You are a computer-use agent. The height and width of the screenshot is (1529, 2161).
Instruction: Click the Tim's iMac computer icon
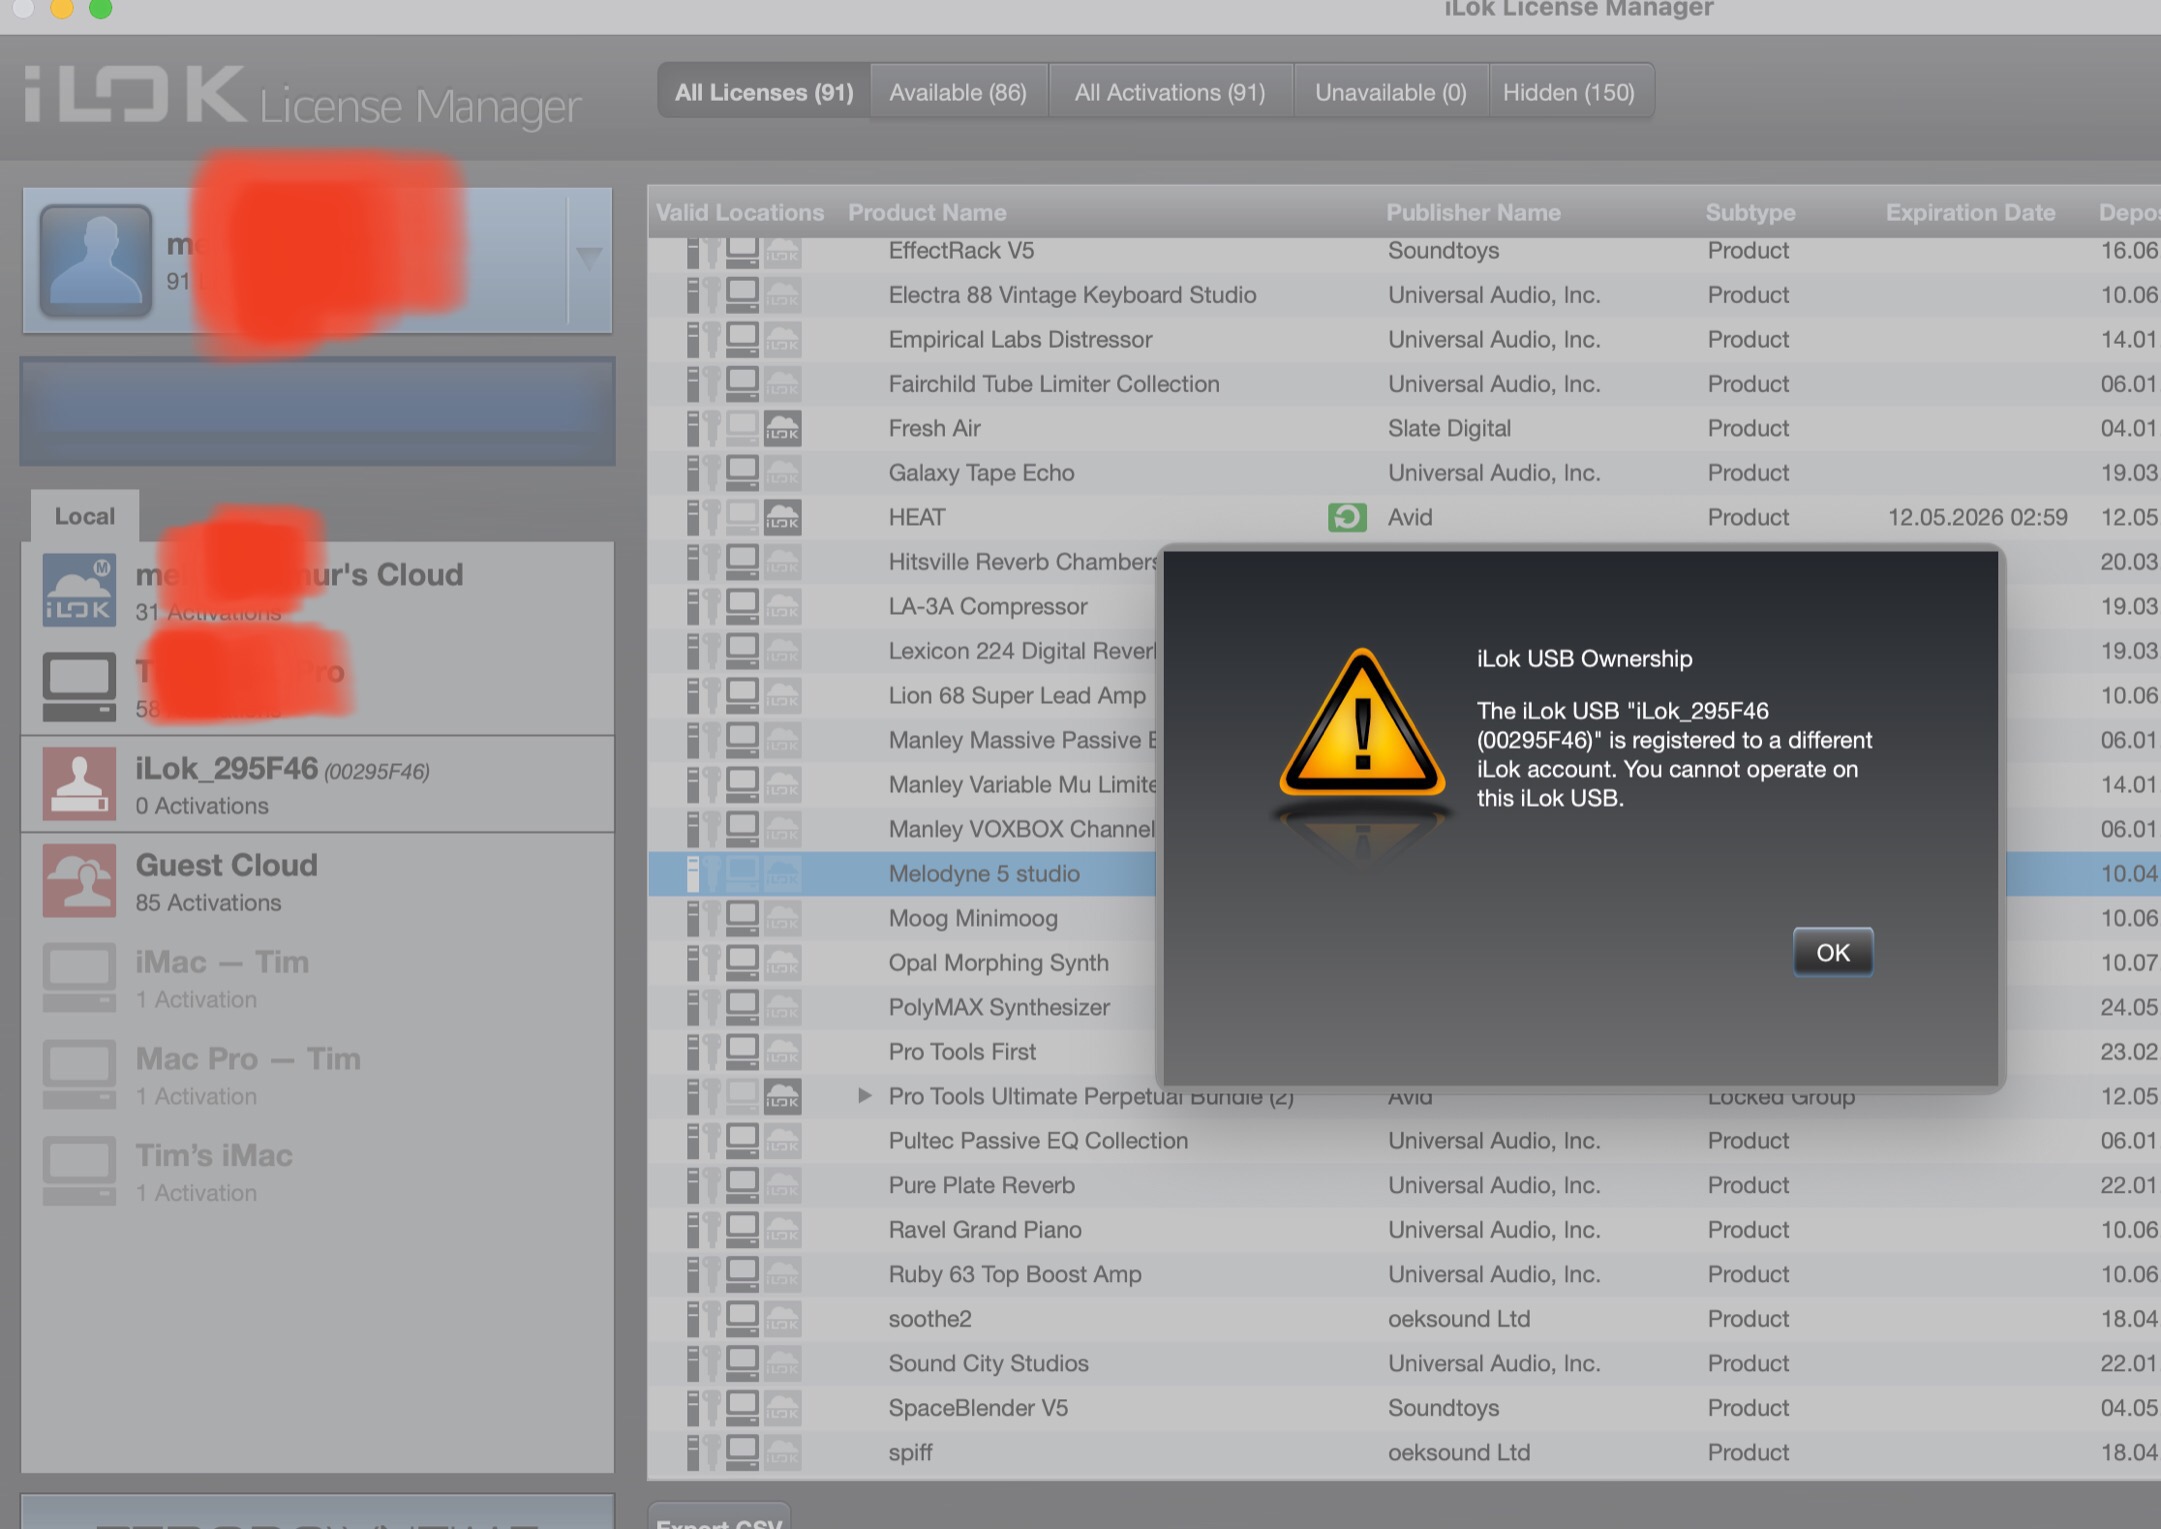[x=79, y=1171]
